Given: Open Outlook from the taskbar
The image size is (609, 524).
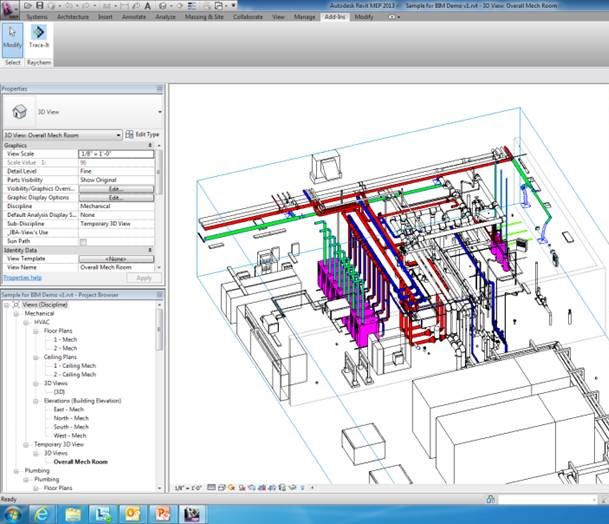Looking at the screenshot, I should pos(132,514).
